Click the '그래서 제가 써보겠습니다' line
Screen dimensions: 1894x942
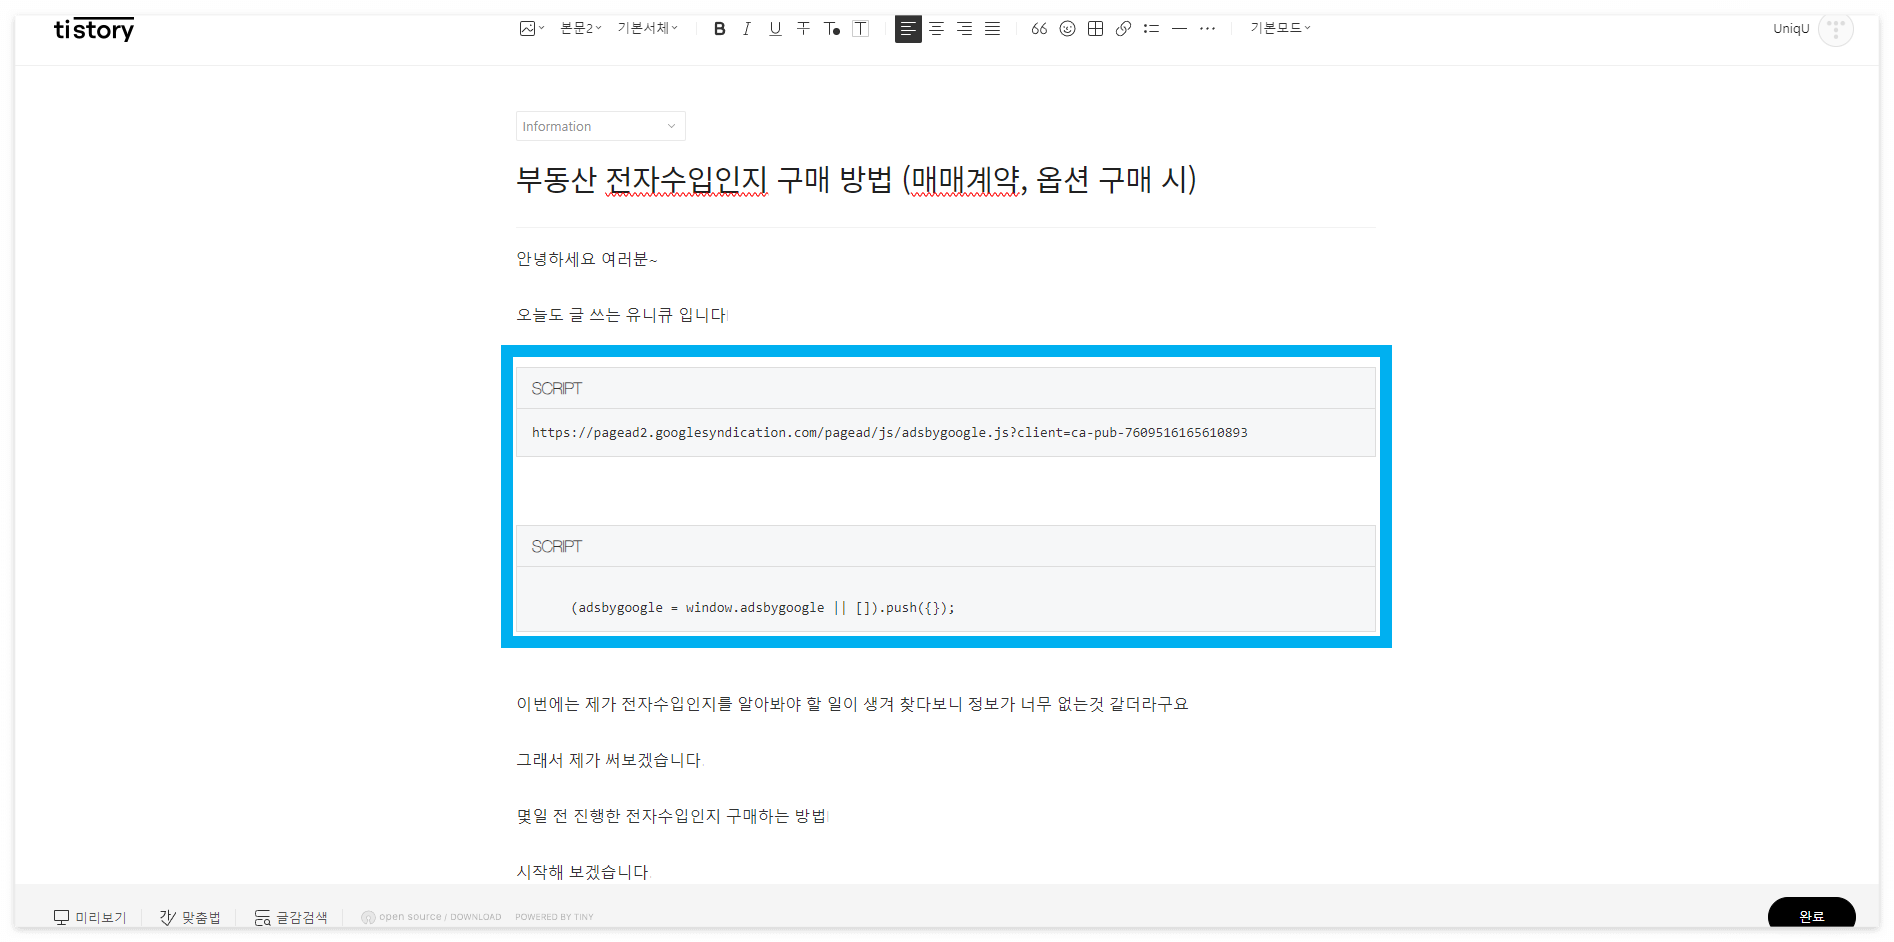tap(609, 761)
